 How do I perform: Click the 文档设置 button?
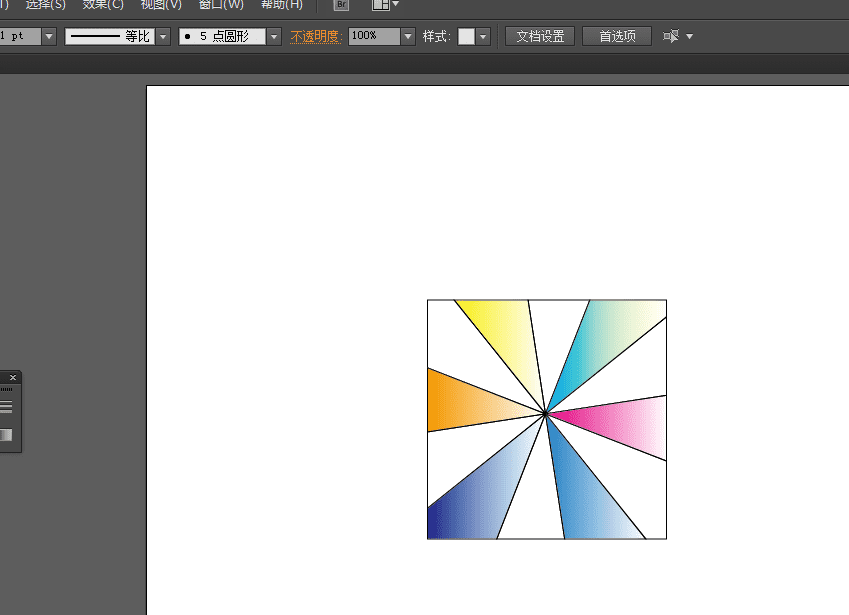point(540,37)
